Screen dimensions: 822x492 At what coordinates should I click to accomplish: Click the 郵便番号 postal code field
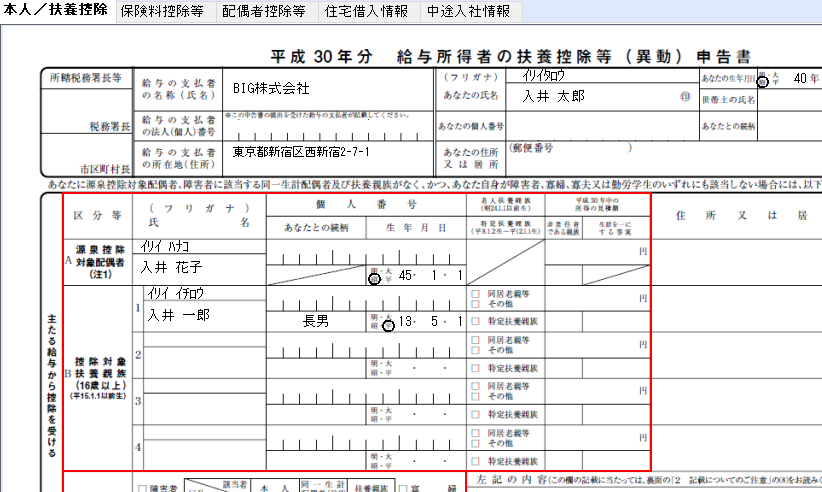pyautogui.click(x=571, y=148)
